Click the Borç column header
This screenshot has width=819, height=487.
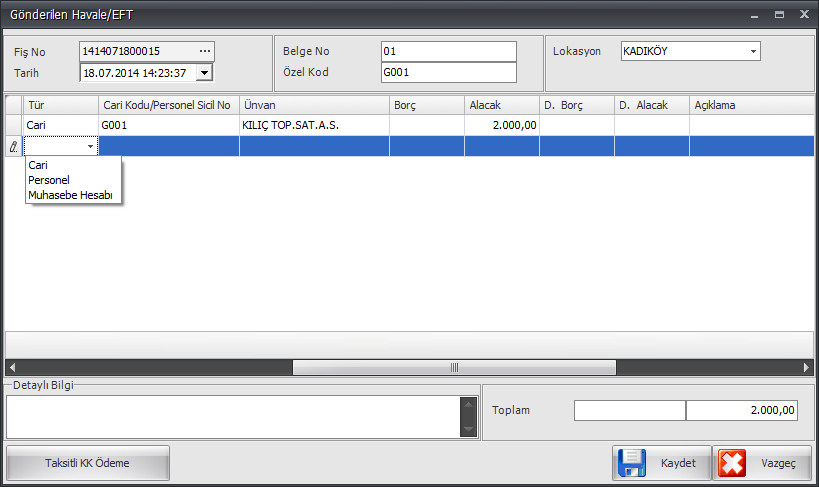click(427, 105)
